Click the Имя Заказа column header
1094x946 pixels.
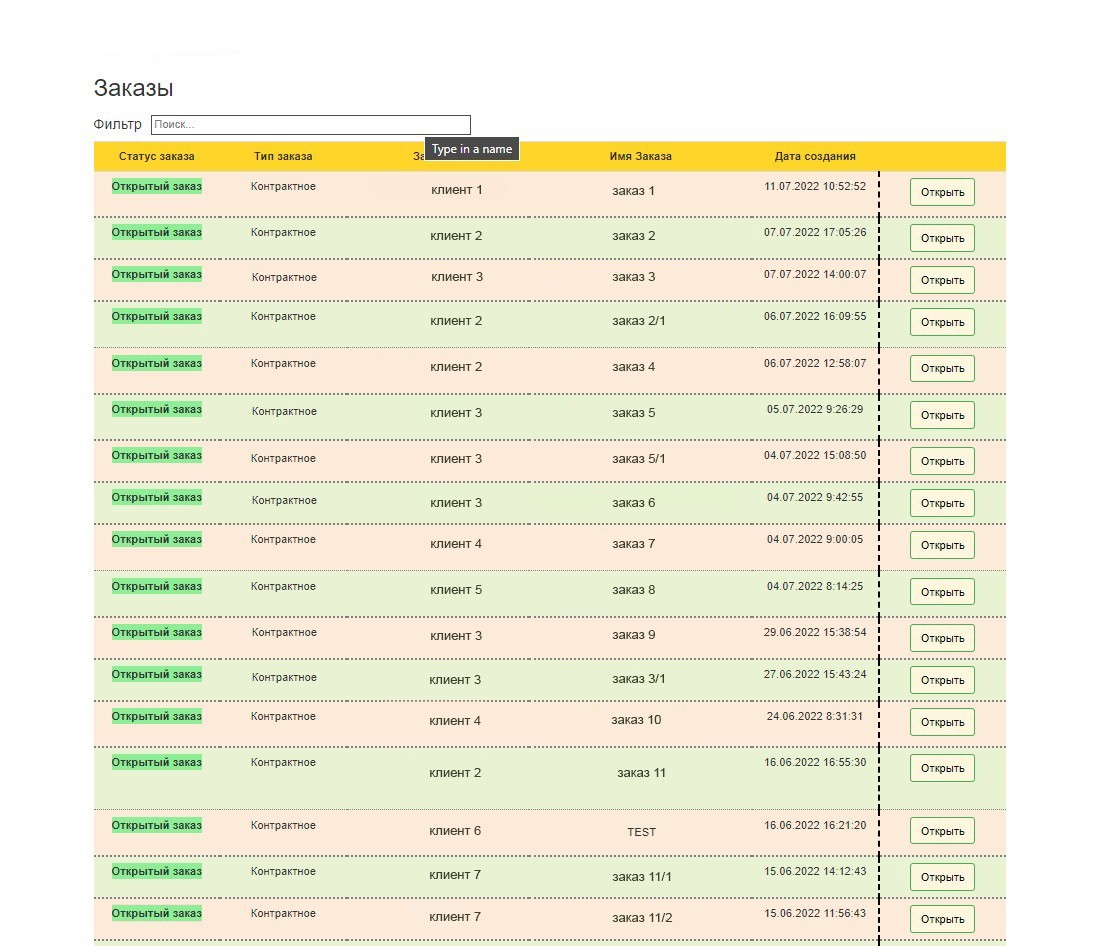click(x=640, y=156)
